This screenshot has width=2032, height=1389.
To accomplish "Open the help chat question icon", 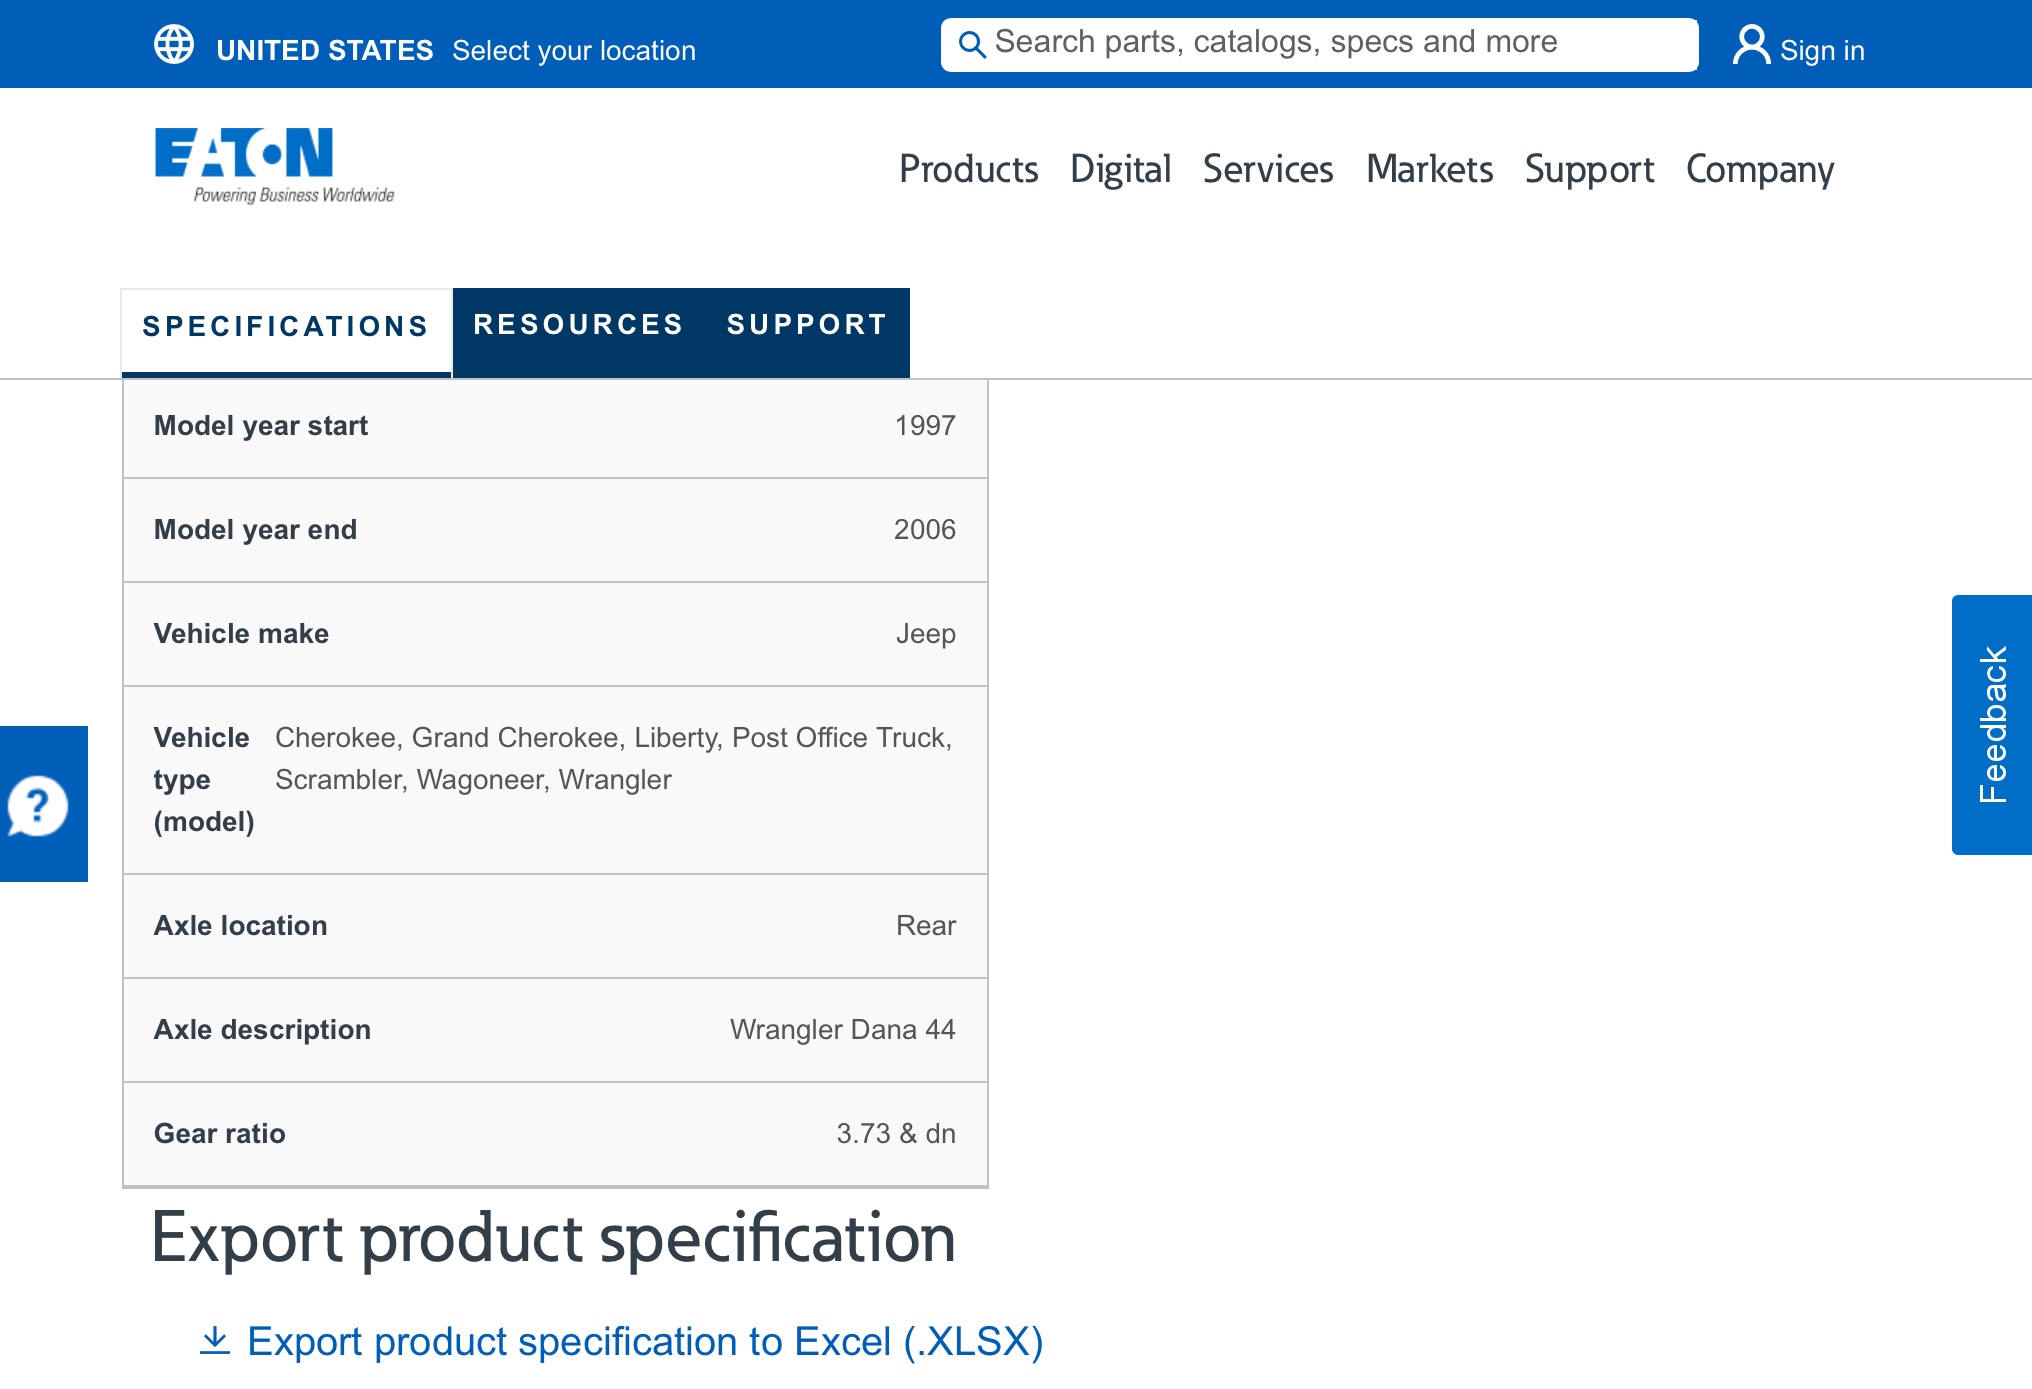I will (38, 805).
